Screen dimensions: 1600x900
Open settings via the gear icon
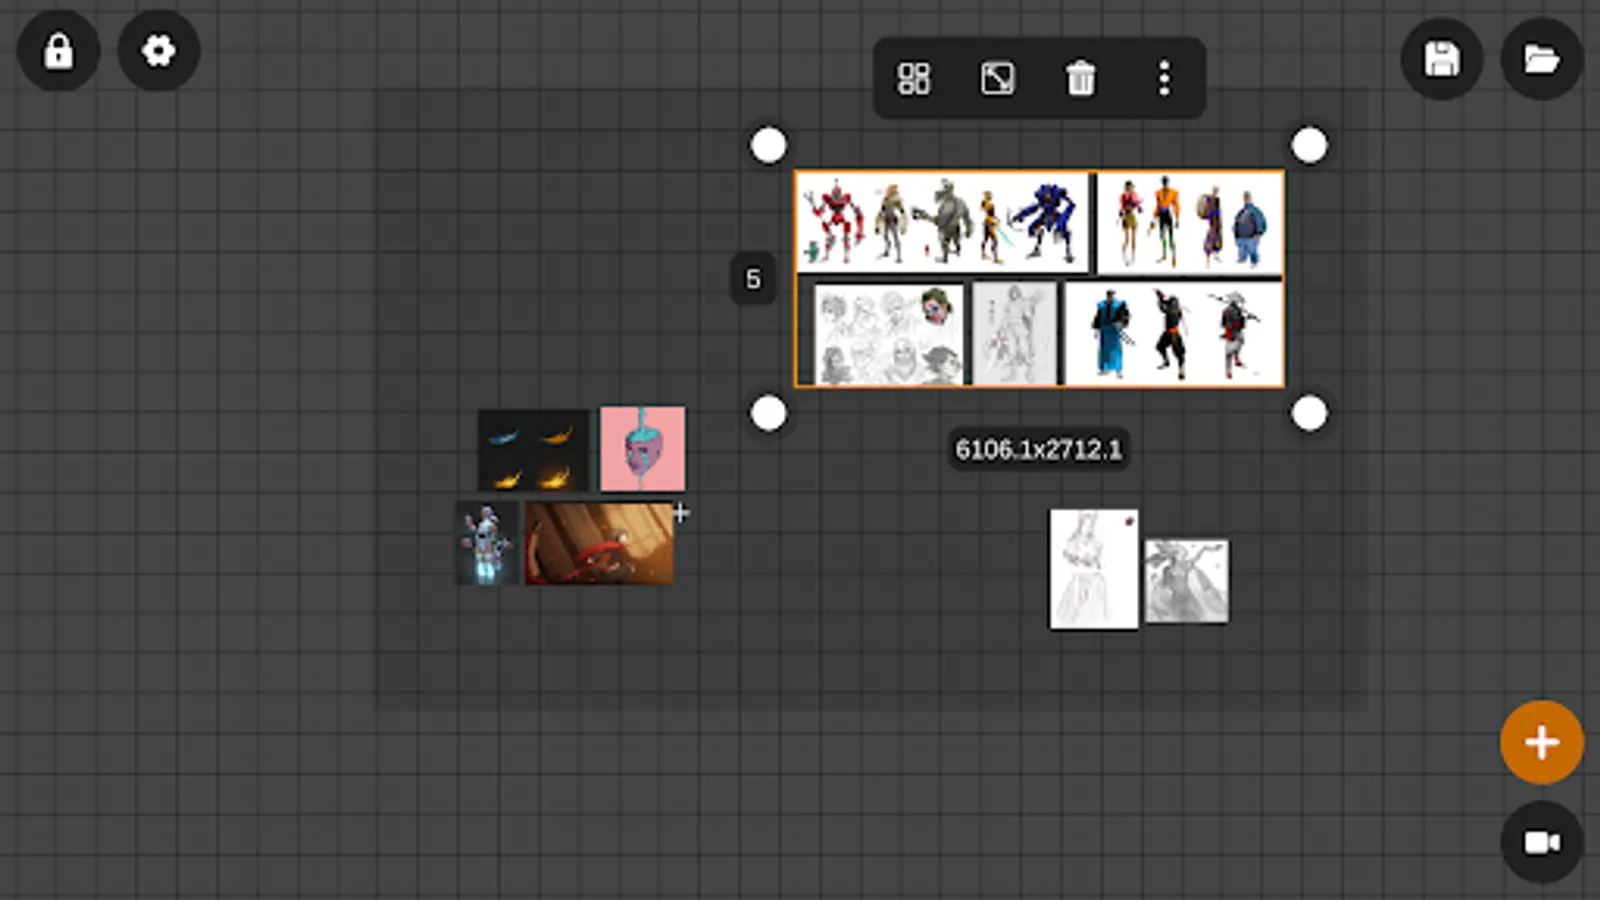coord(158,51)
